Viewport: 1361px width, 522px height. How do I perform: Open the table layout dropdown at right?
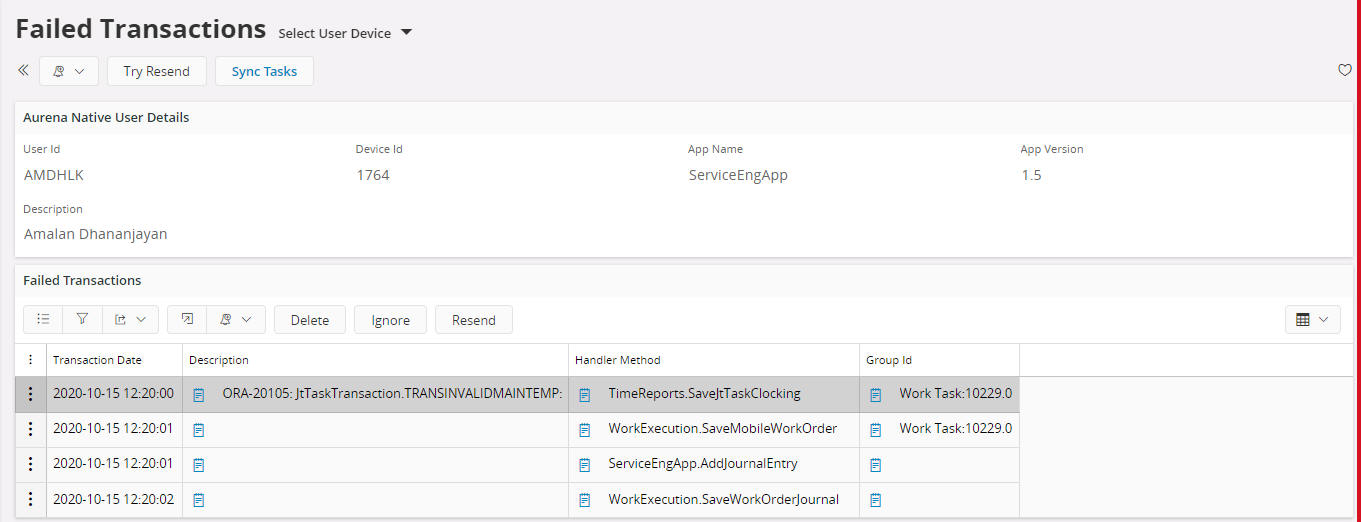pyautogui.click(x=1312, y=320)
